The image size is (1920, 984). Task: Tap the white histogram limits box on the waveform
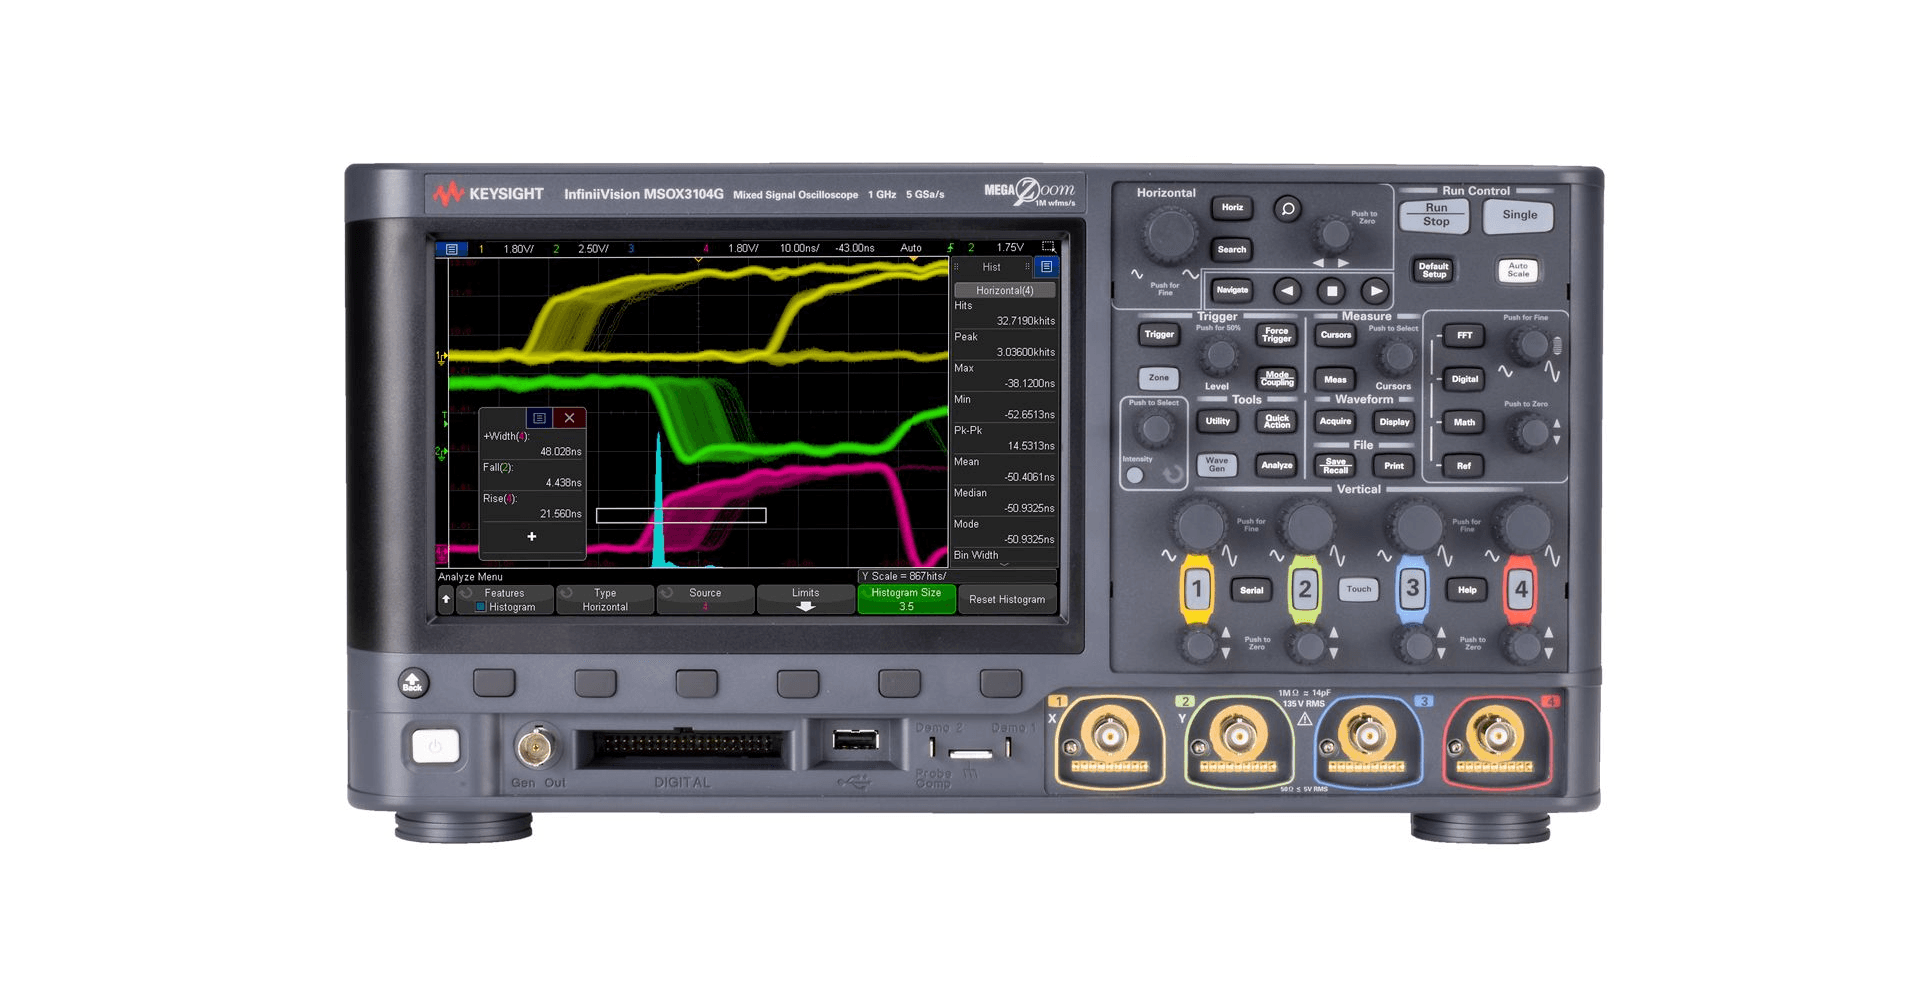click(x=681, y=516)
